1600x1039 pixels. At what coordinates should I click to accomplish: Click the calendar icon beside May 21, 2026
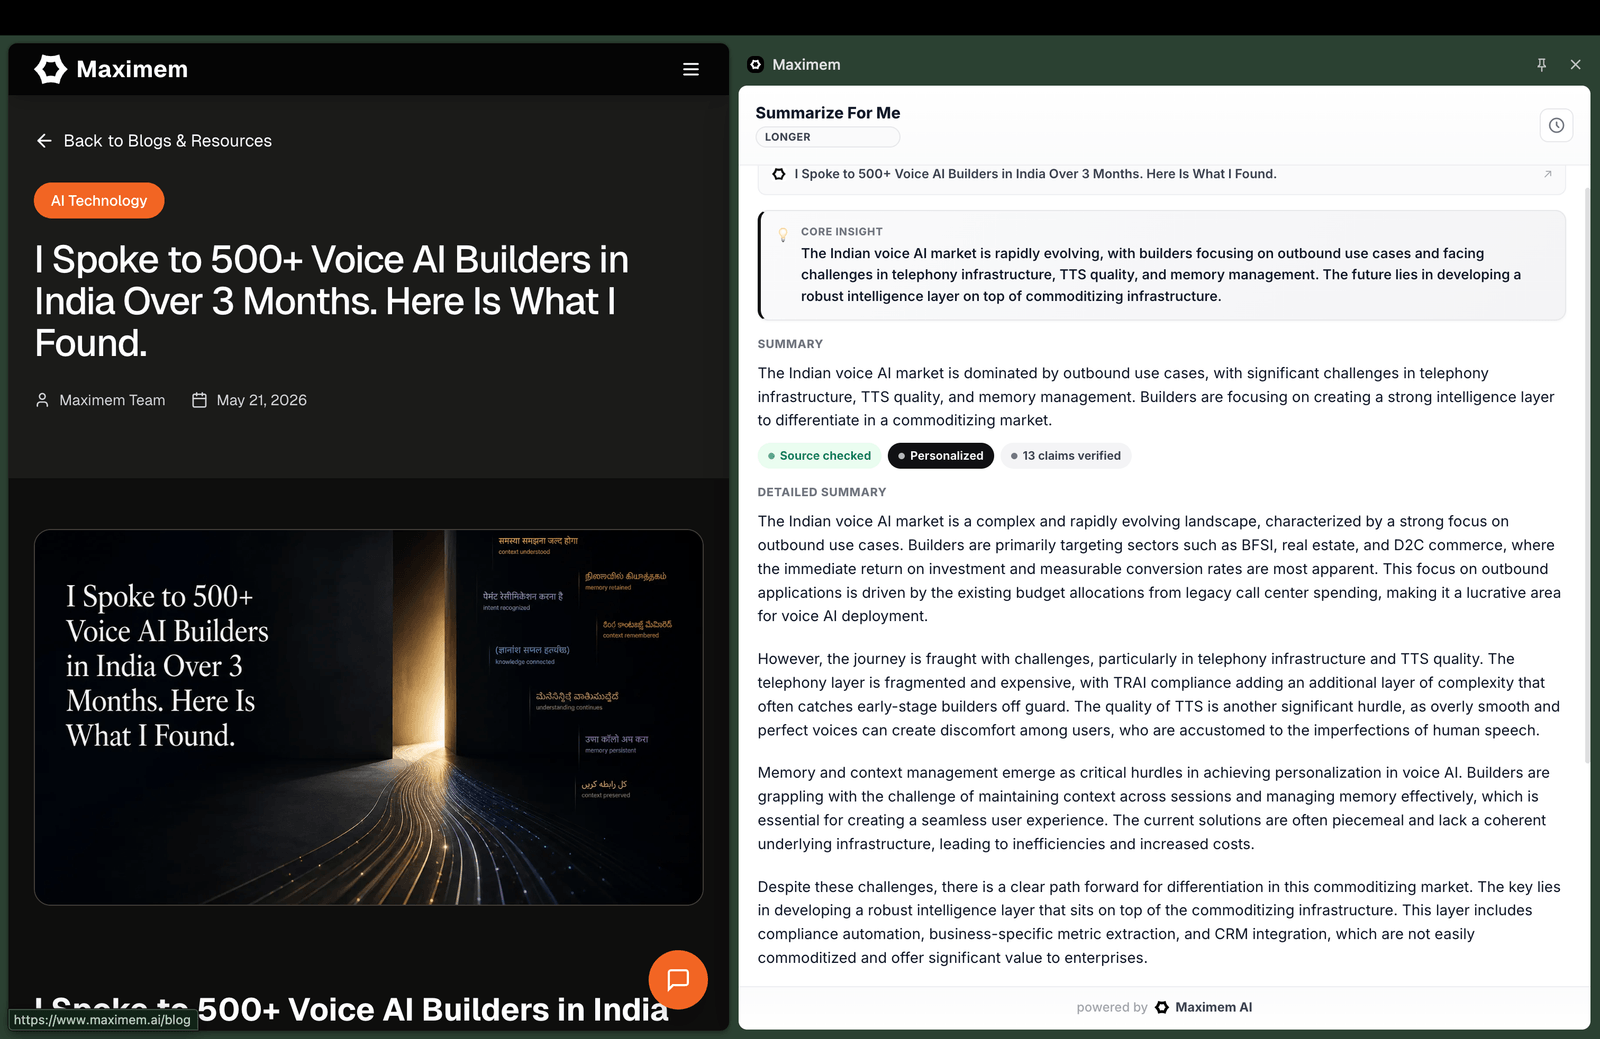(199, 400)
